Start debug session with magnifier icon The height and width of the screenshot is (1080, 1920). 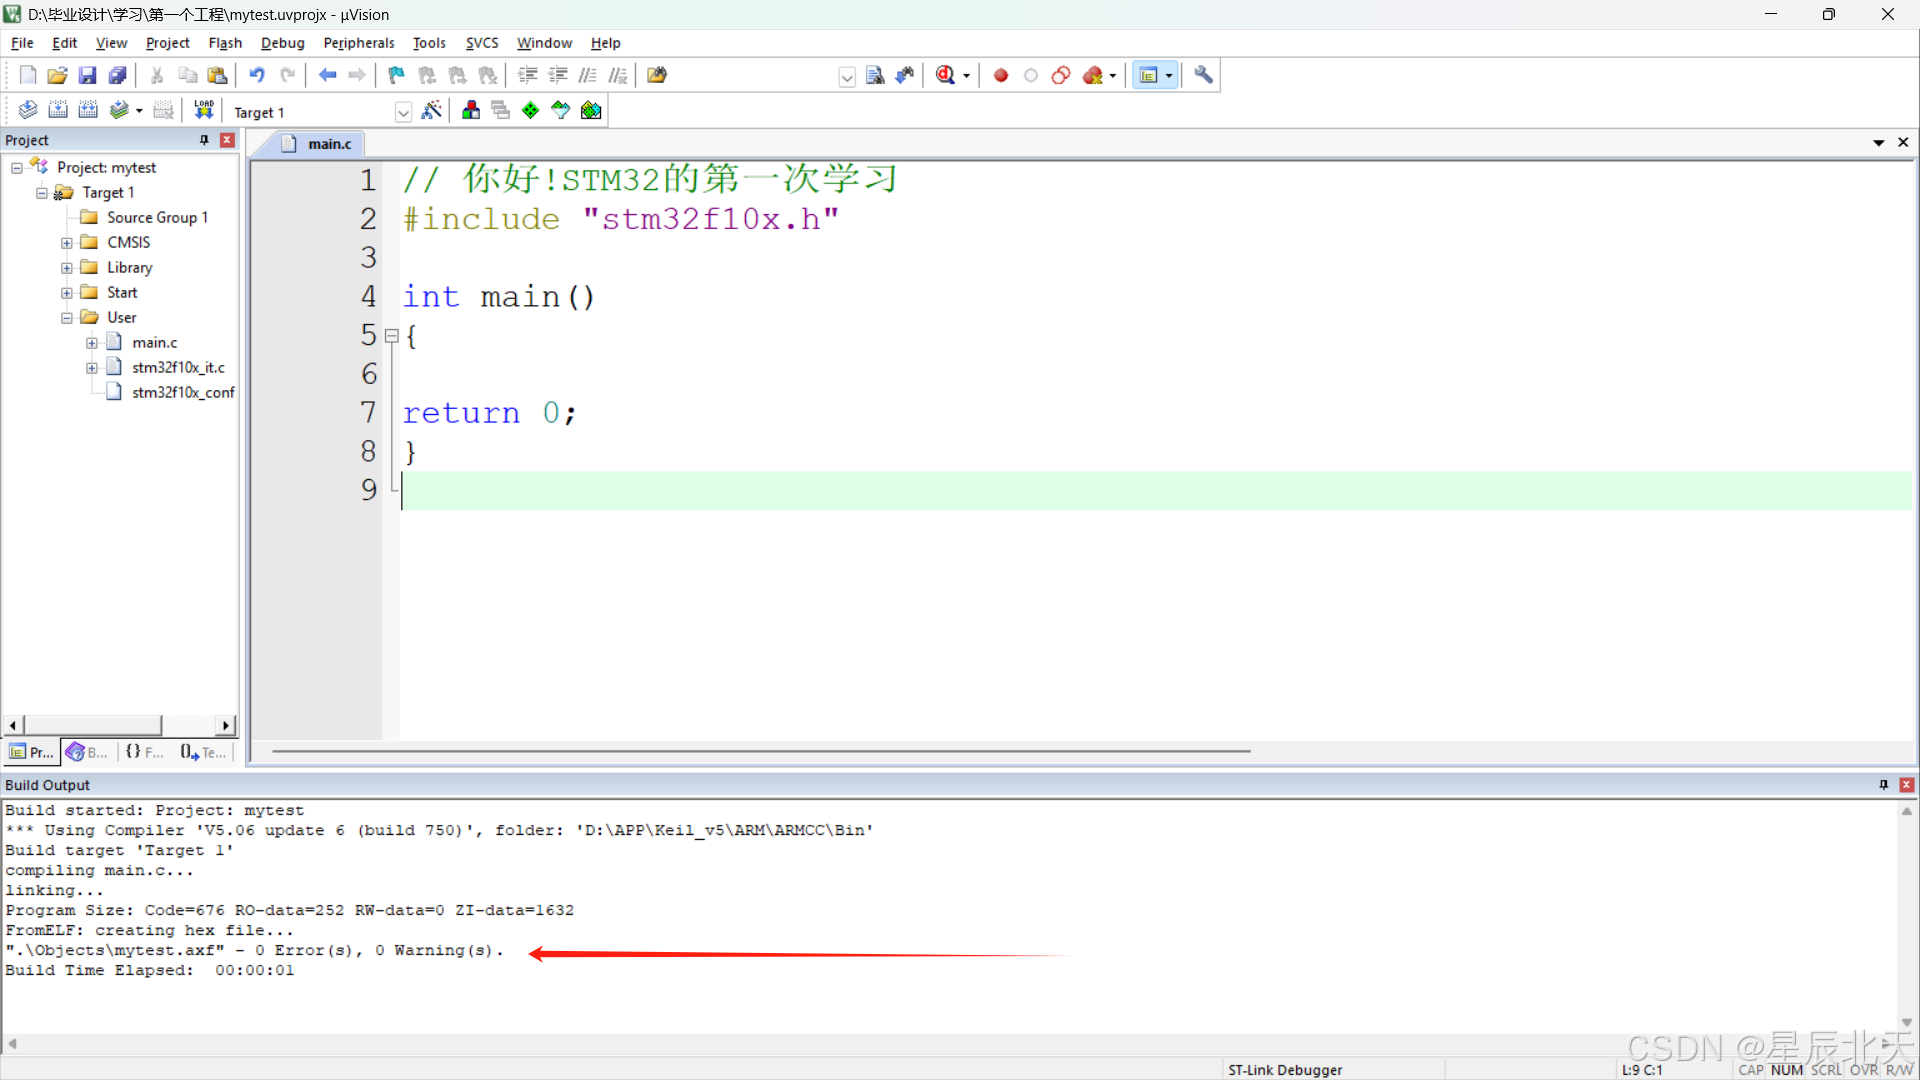[945, 75]
